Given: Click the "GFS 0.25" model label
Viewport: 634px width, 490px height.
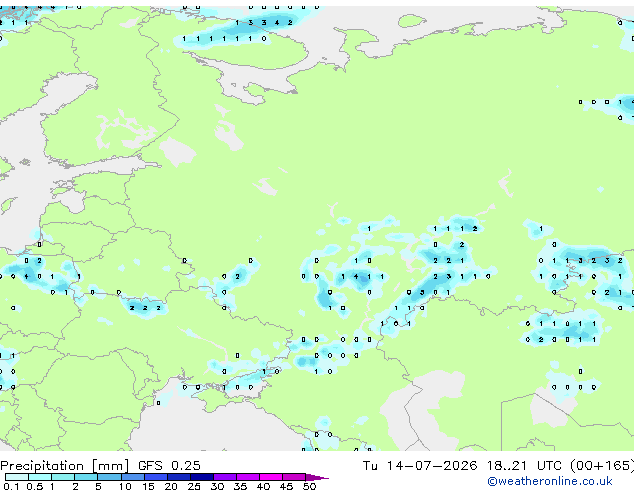Looking at the screenshot, I should 169,466.
